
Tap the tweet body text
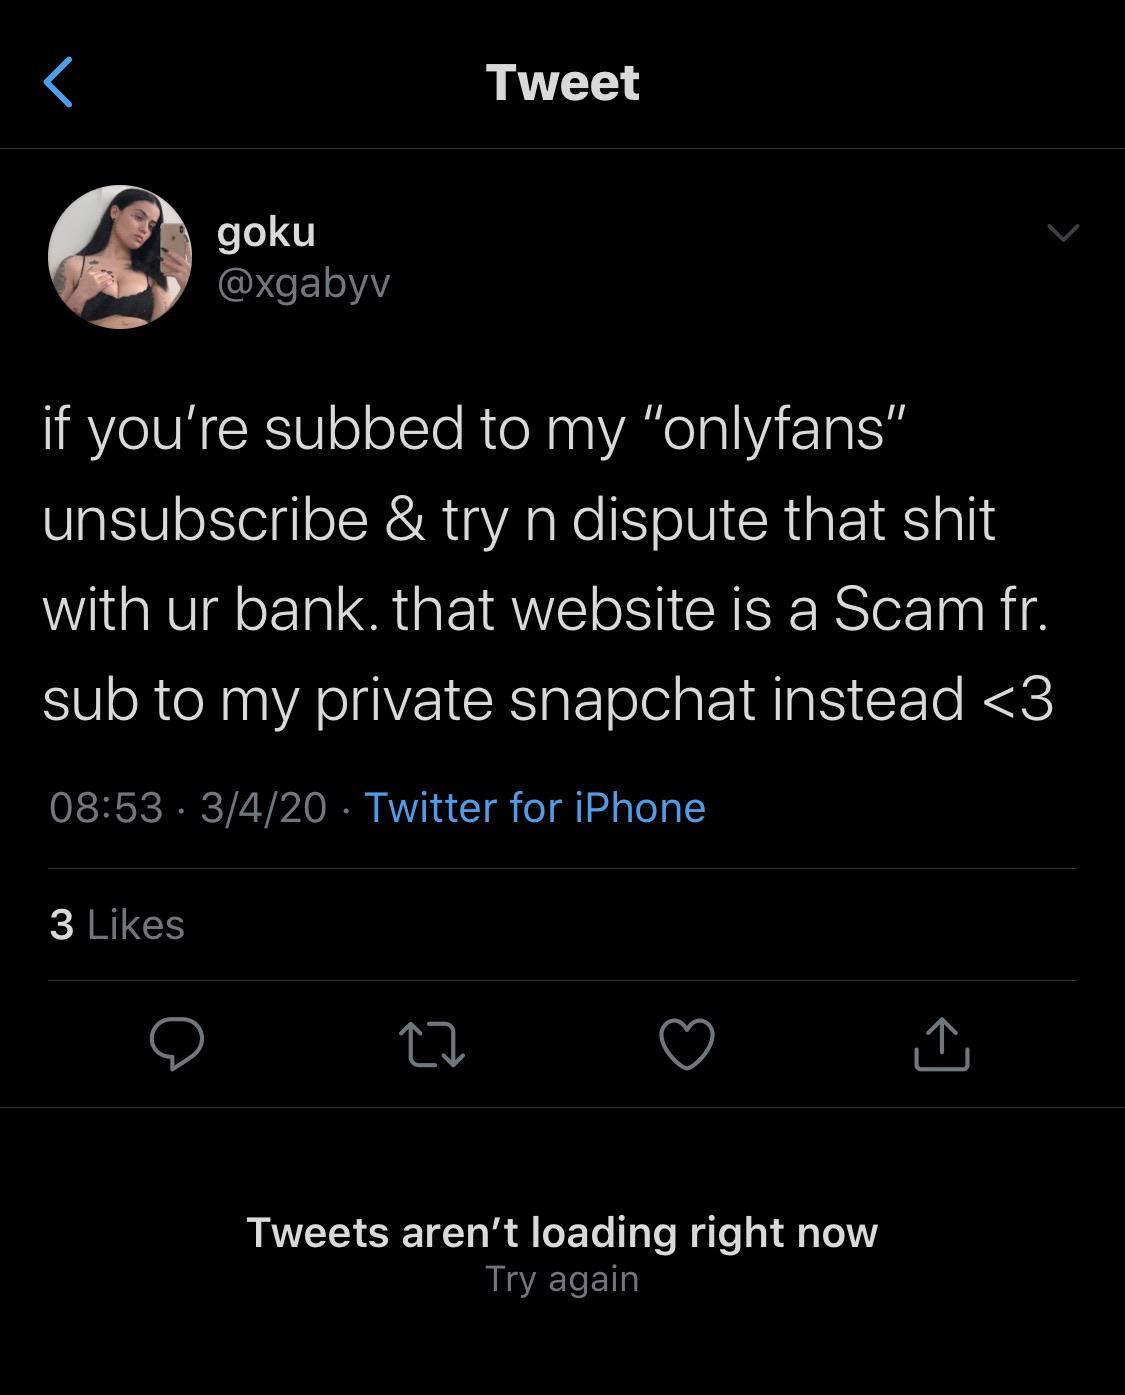(x=547, y=564)
